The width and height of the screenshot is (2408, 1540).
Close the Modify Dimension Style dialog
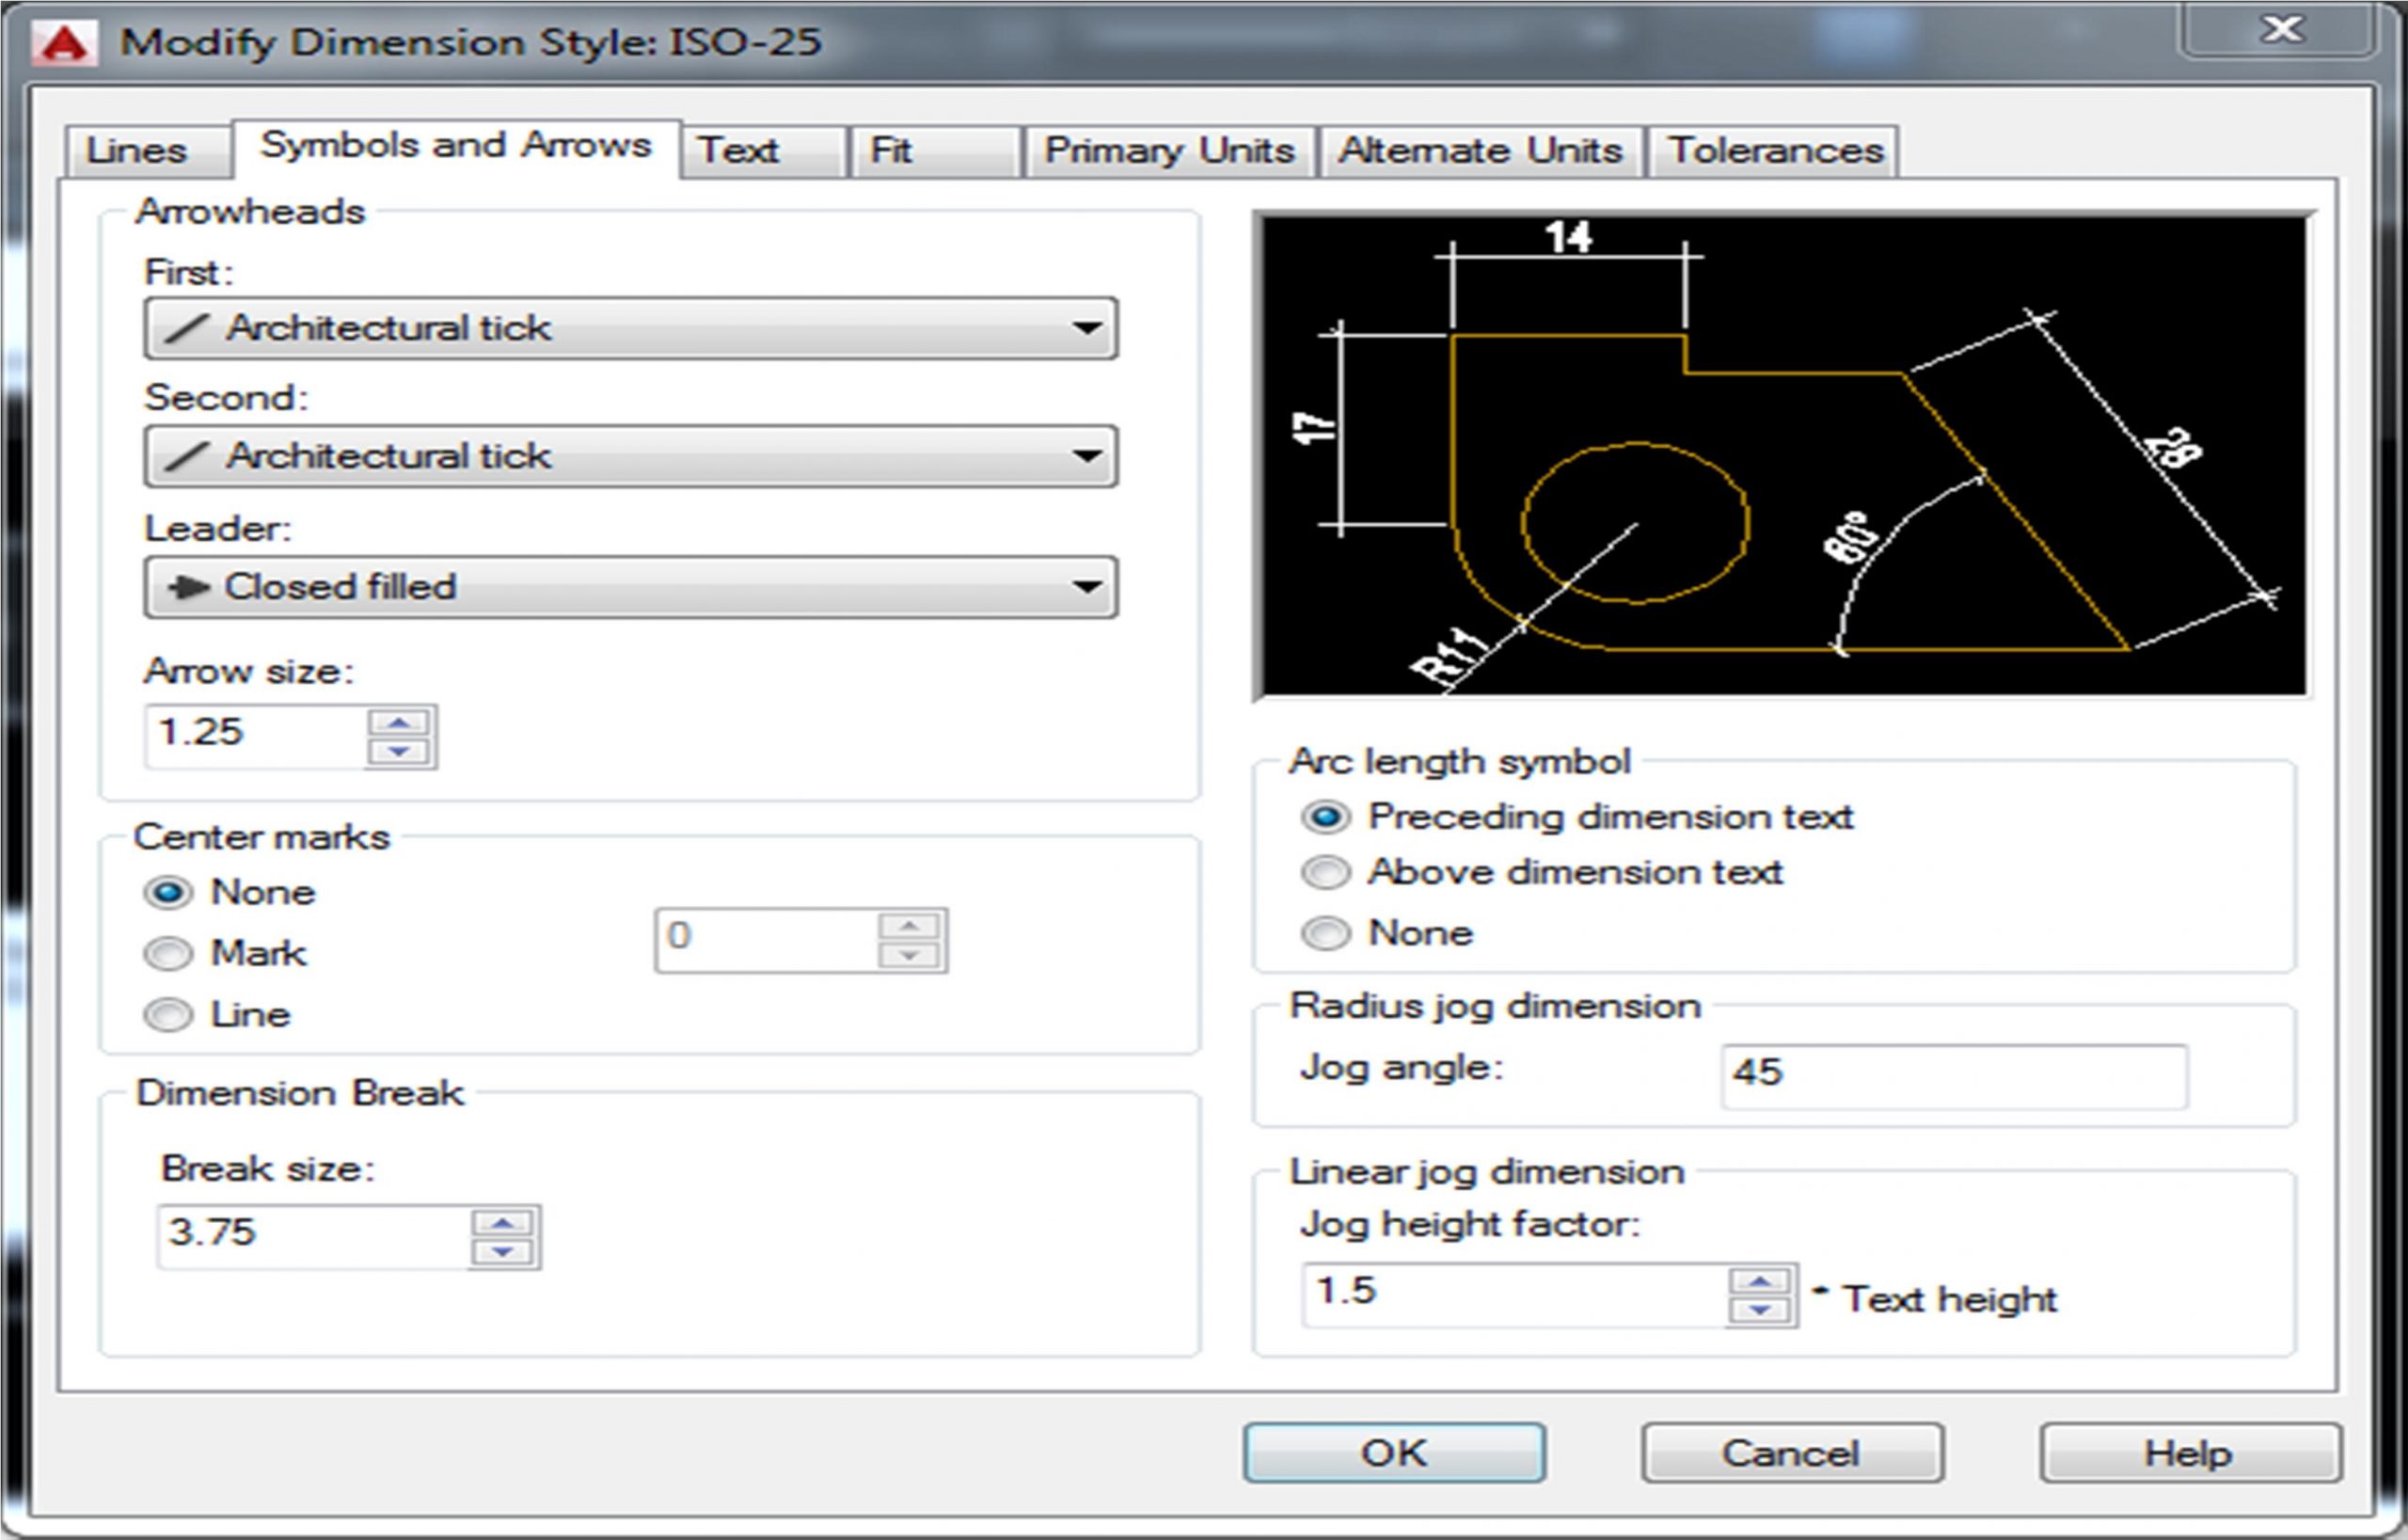pyautogui.click(x=2282, y=30)
